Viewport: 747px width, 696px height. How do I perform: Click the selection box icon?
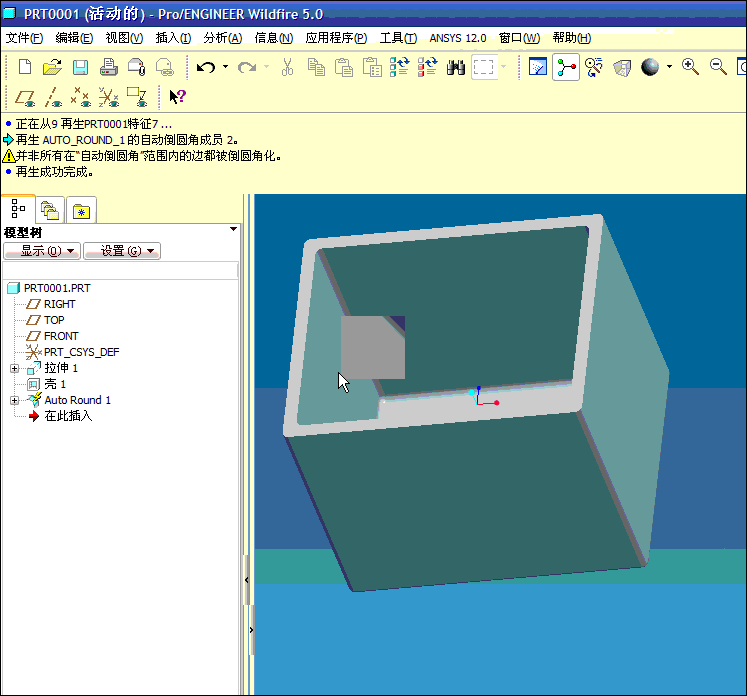(484, 67)
